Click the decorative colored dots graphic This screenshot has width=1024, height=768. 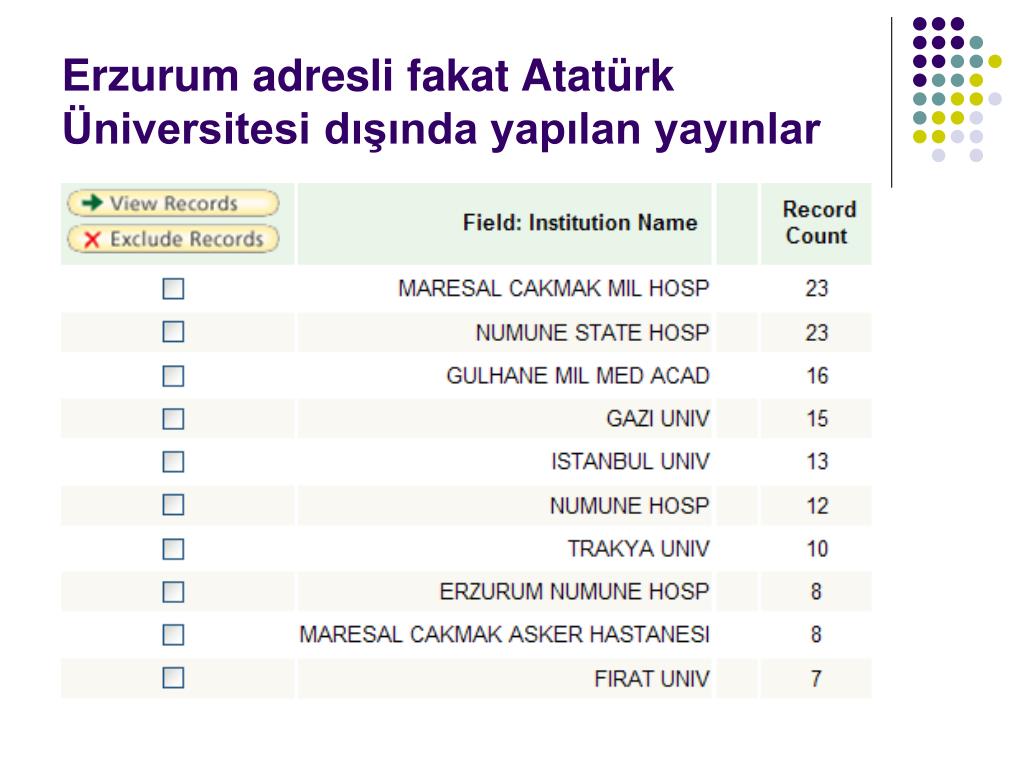pos(957,89)
